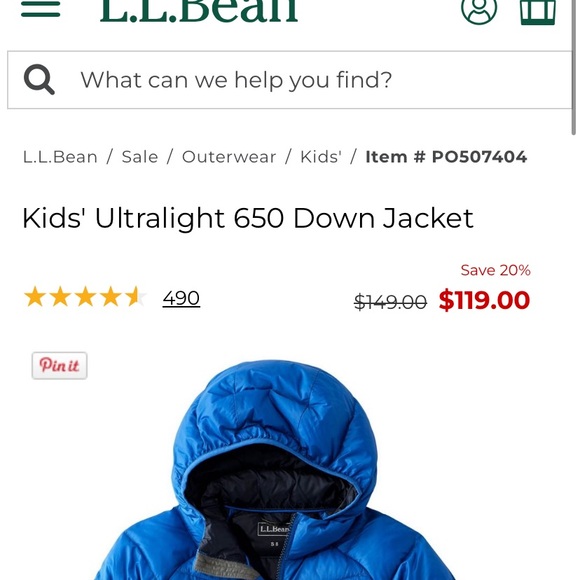Image resolution: width=580 pixels, height=580 pixels.
Task: Click the page scrollbar handle
Action: coord(573,67)
